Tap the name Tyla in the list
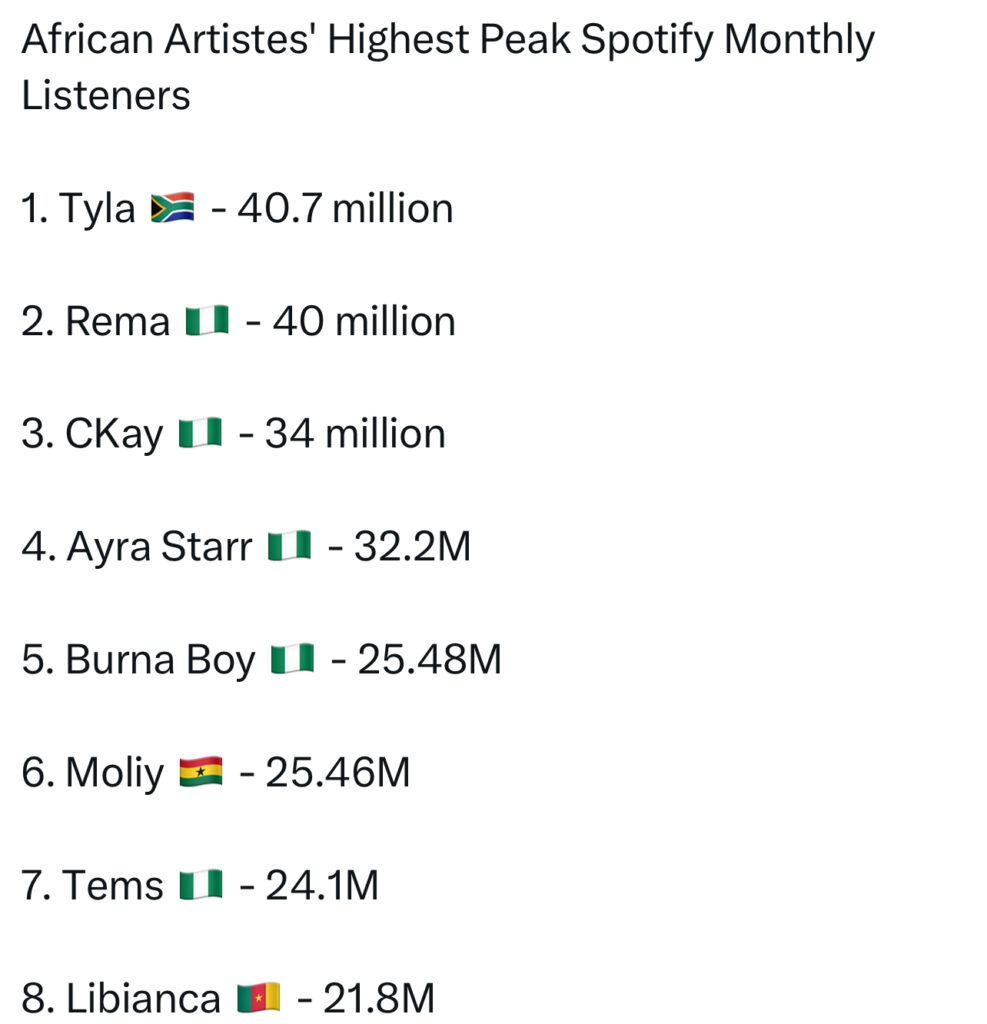Viewport: 987px width, 1024px height. (98, 209)
